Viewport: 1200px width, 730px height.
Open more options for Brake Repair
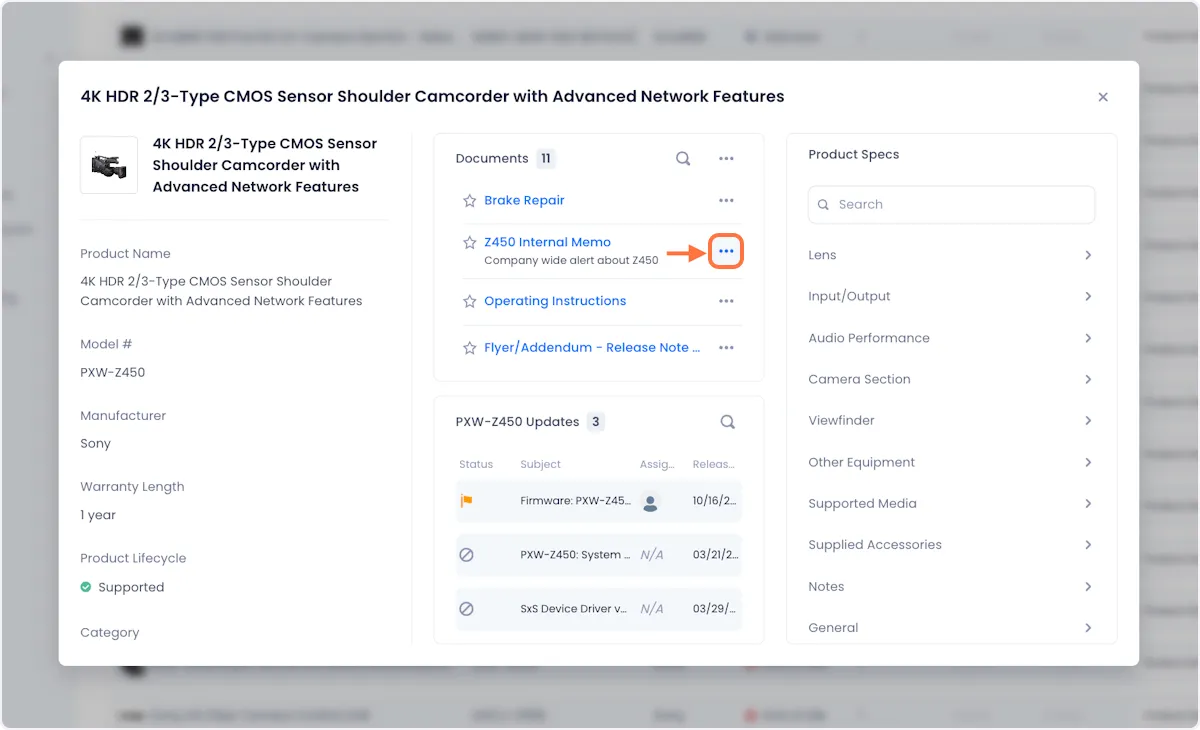727,200
